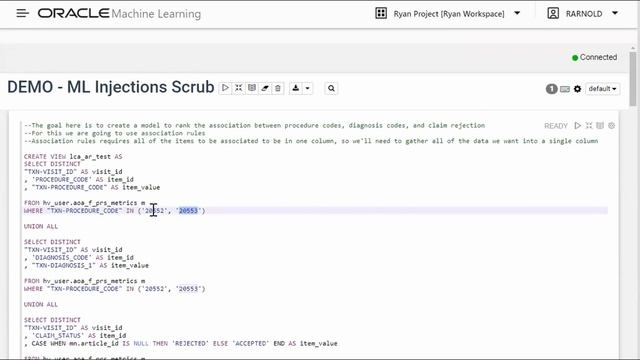Open the default view mode dropdown
The height and width of the screenshot is (360, 640).
click(x=602, y=89)
